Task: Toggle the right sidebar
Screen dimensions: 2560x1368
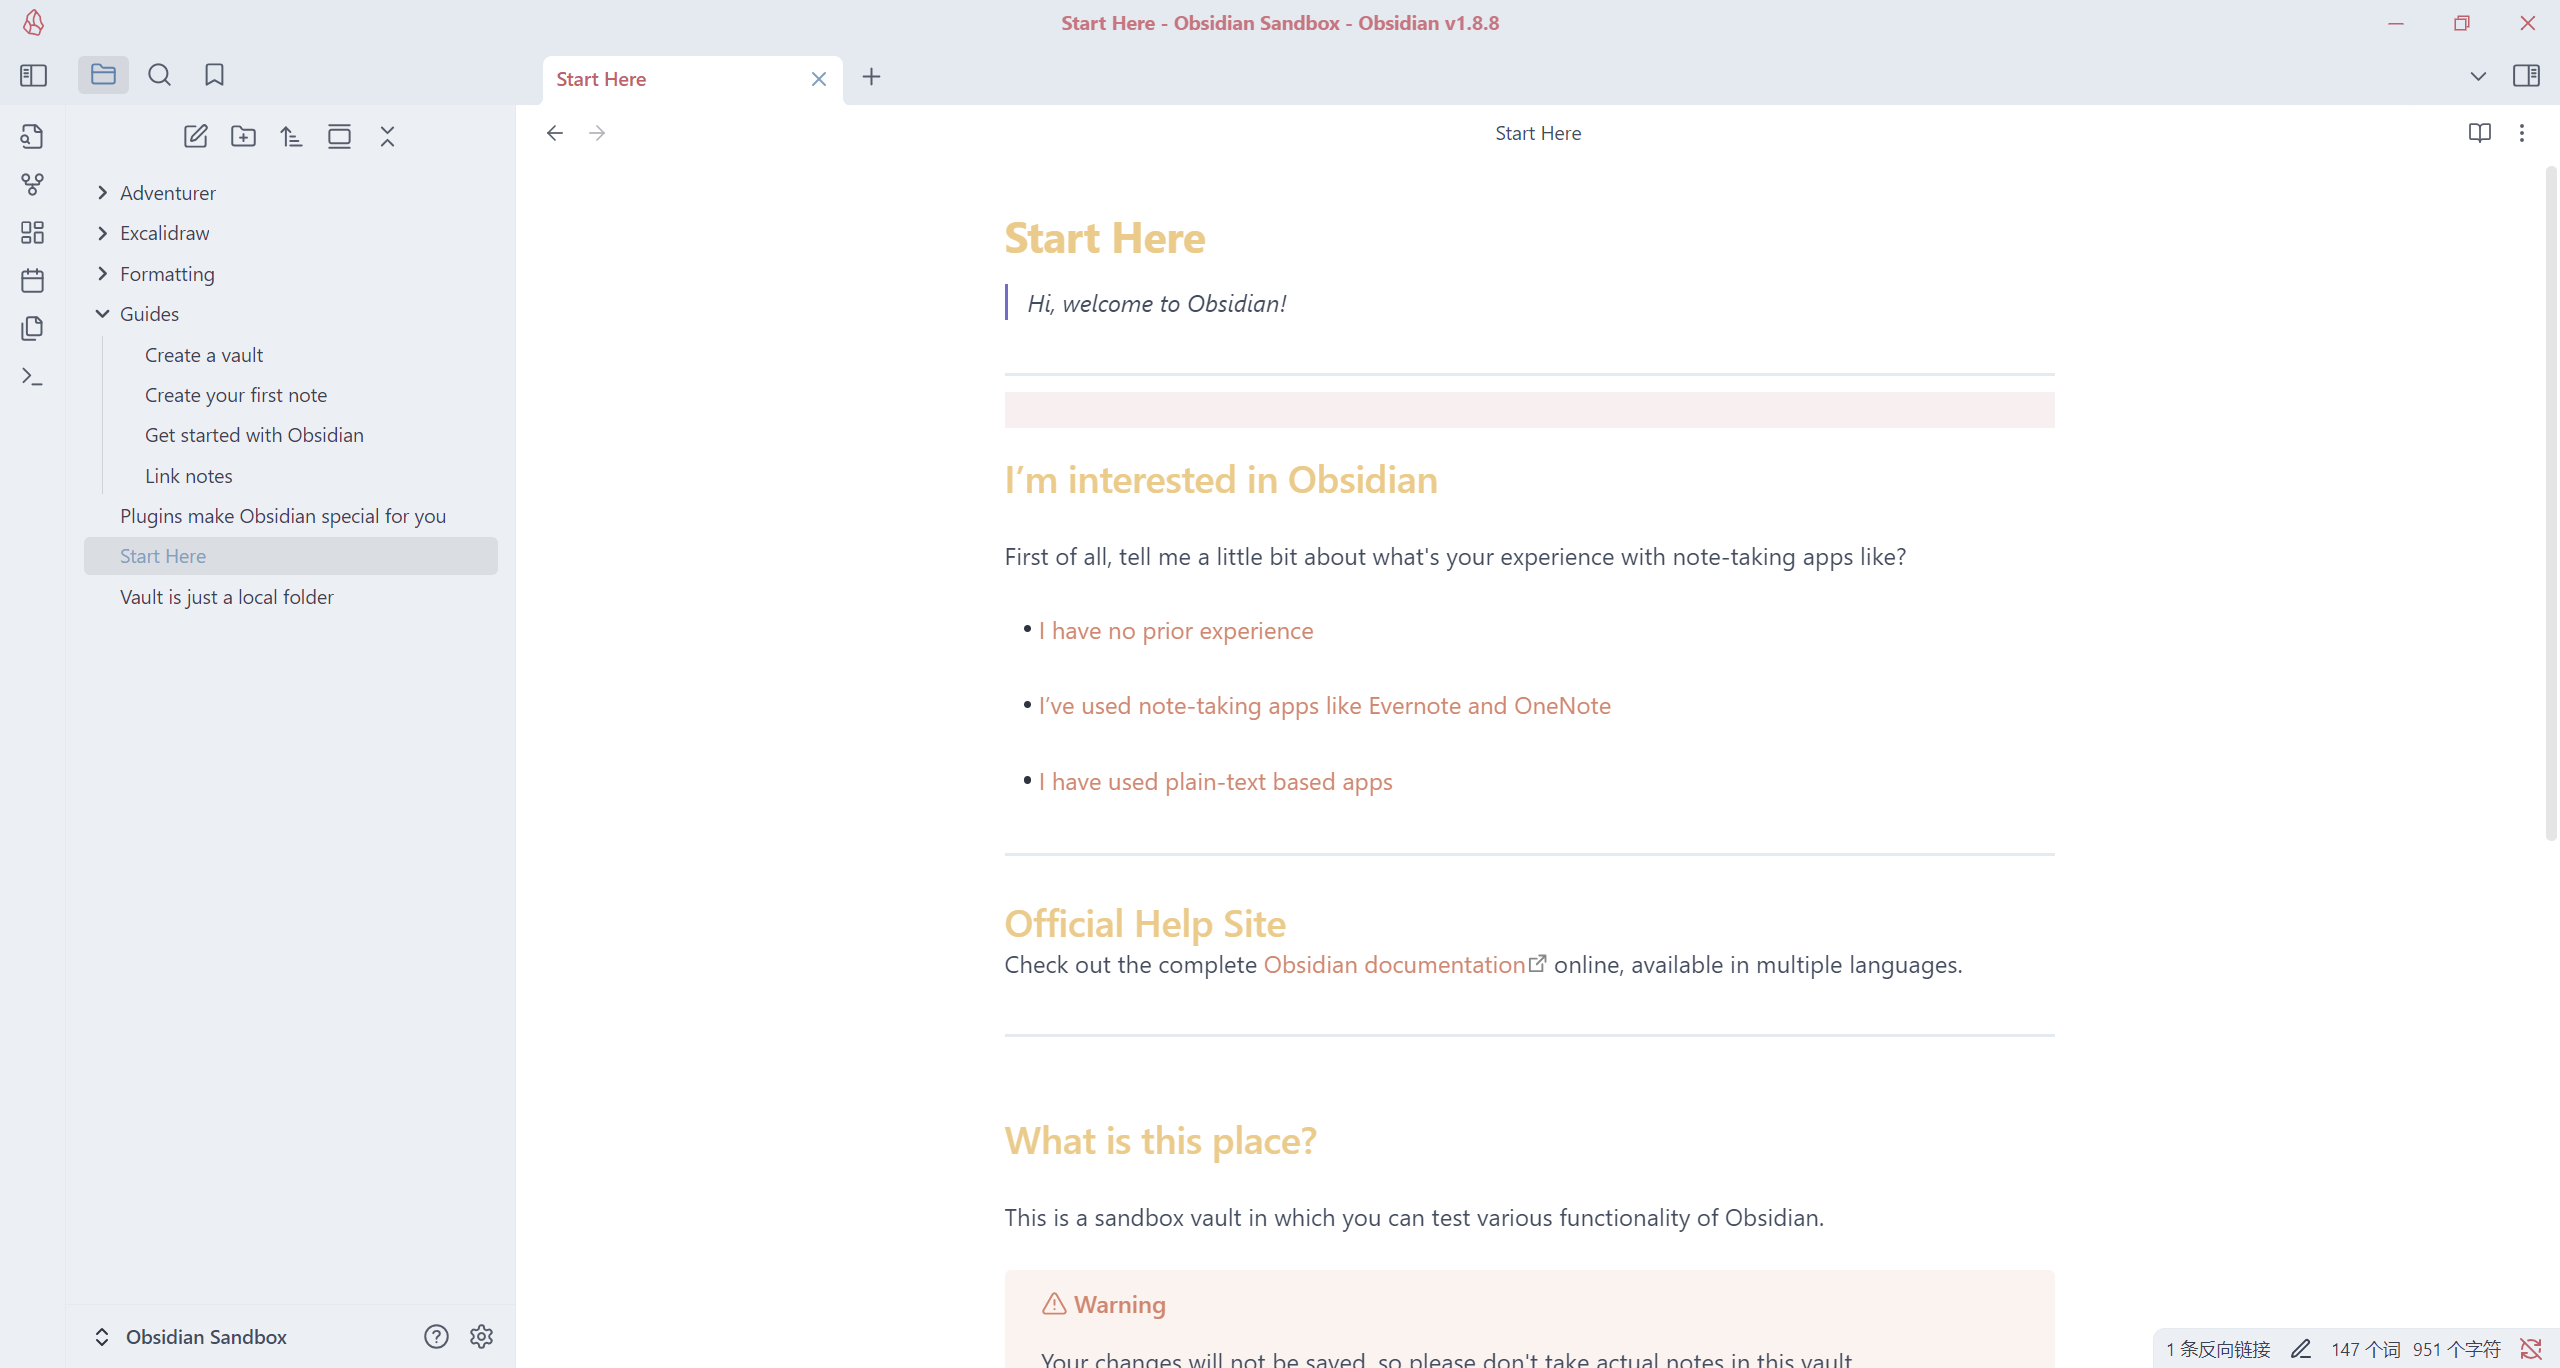Action: pos(2526,76)
